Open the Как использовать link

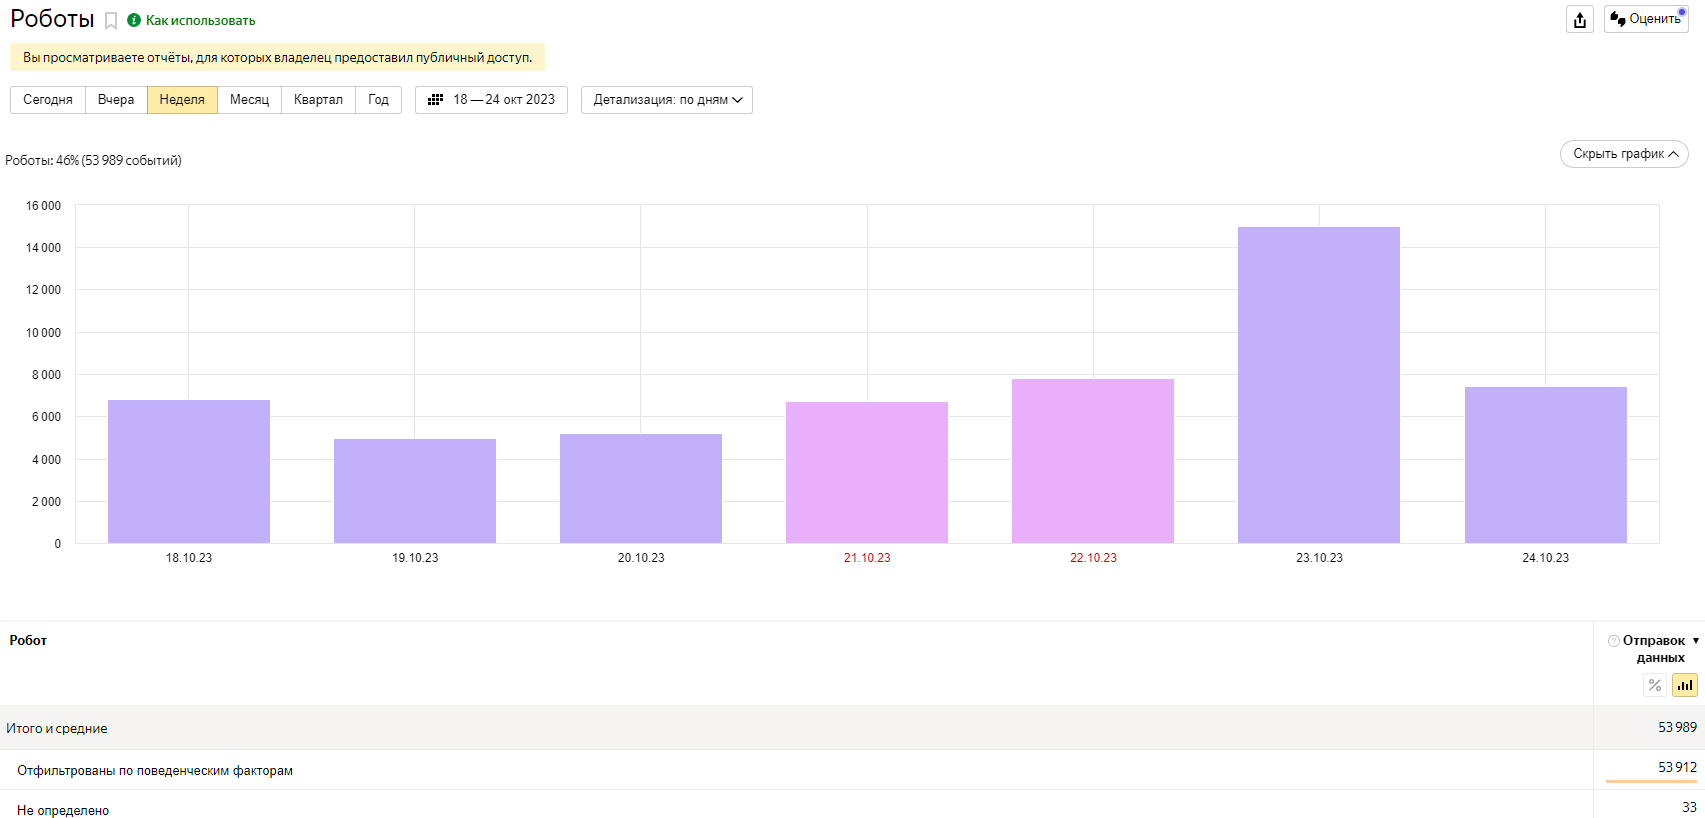coord(200,21)
